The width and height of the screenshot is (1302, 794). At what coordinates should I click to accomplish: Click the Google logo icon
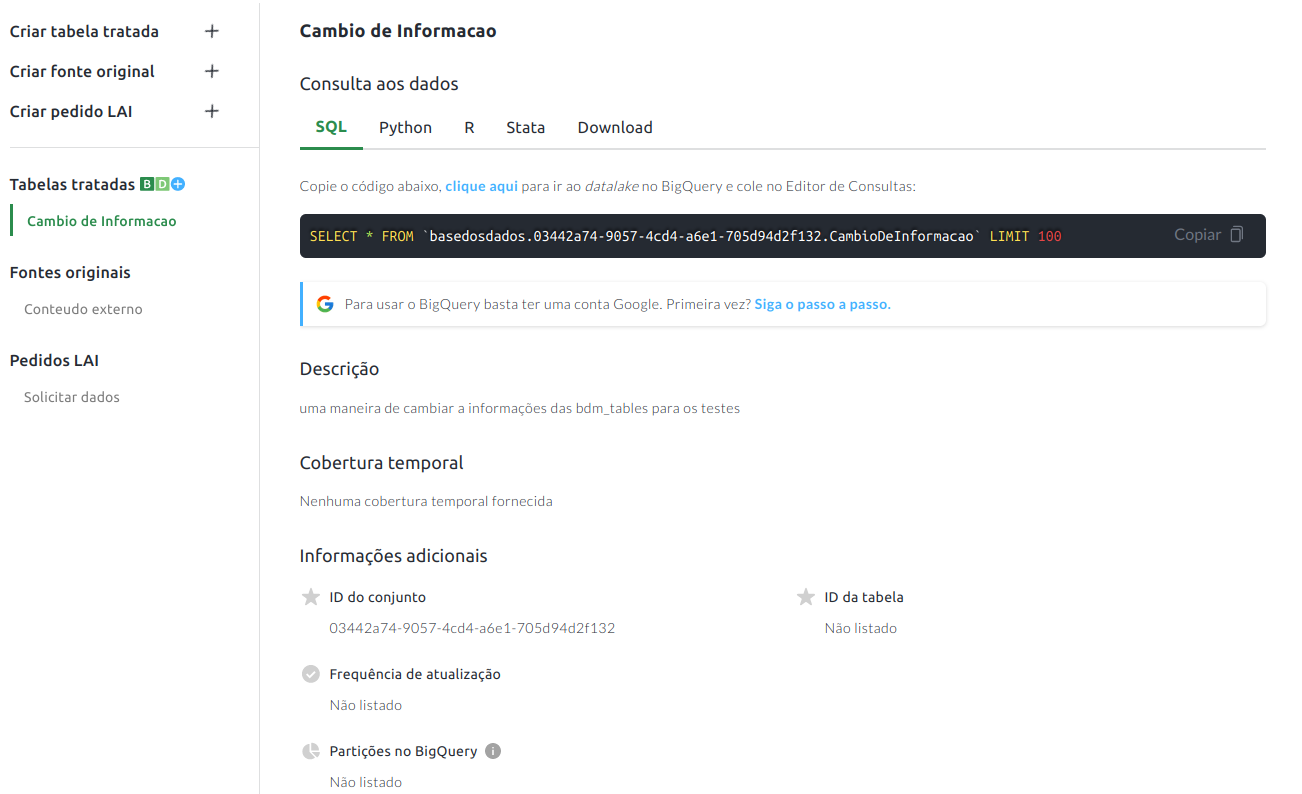325,304
